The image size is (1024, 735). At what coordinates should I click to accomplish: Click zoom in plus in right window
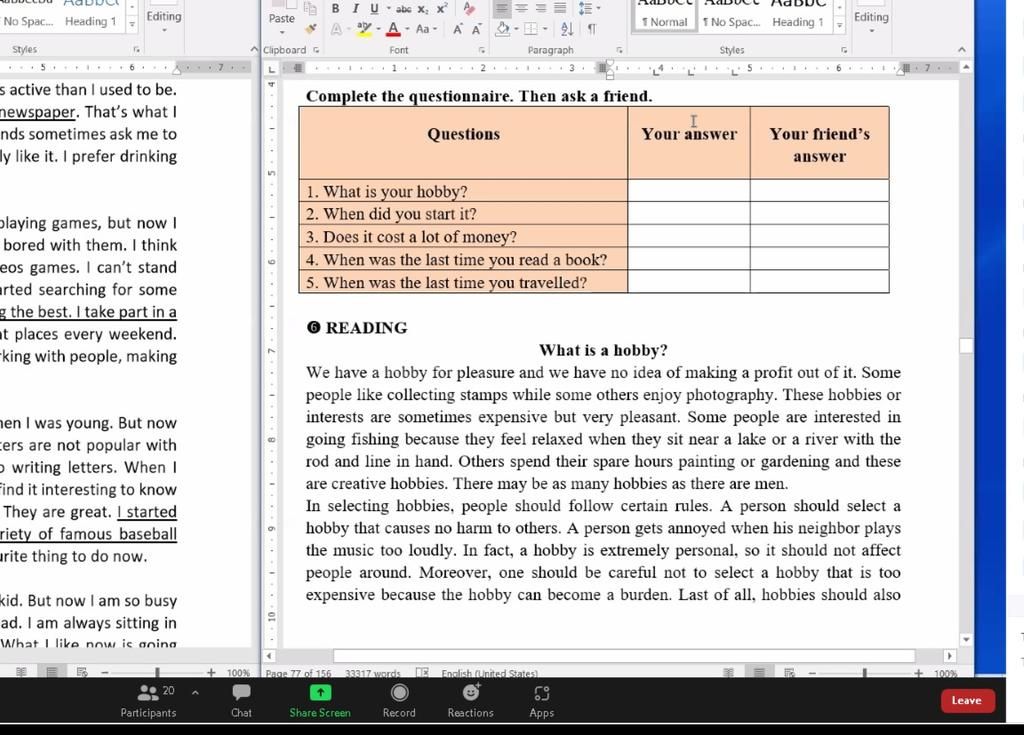click(918, 672)
